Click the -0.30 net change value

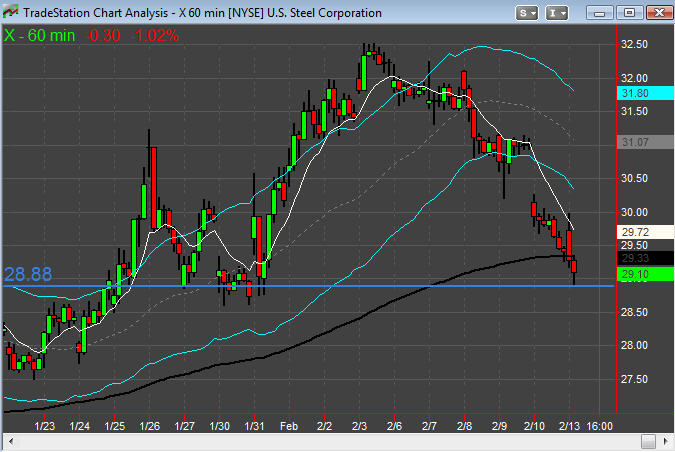click(x=102, y=35)
